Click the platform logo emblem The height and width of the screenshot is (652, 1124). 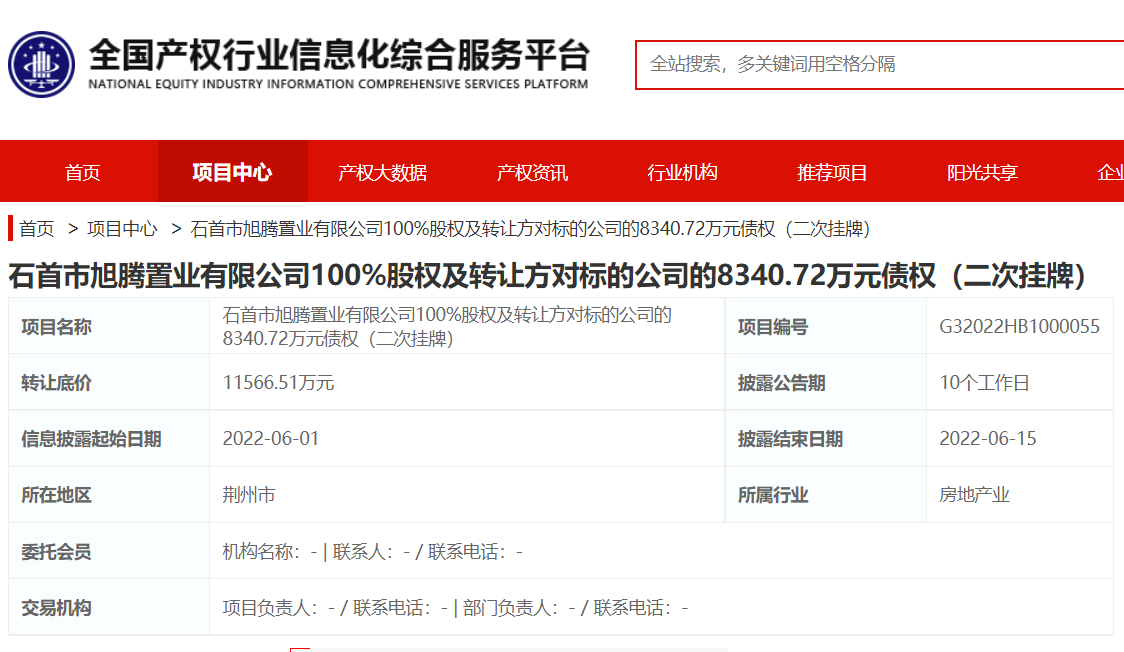[x=41, y=64]
